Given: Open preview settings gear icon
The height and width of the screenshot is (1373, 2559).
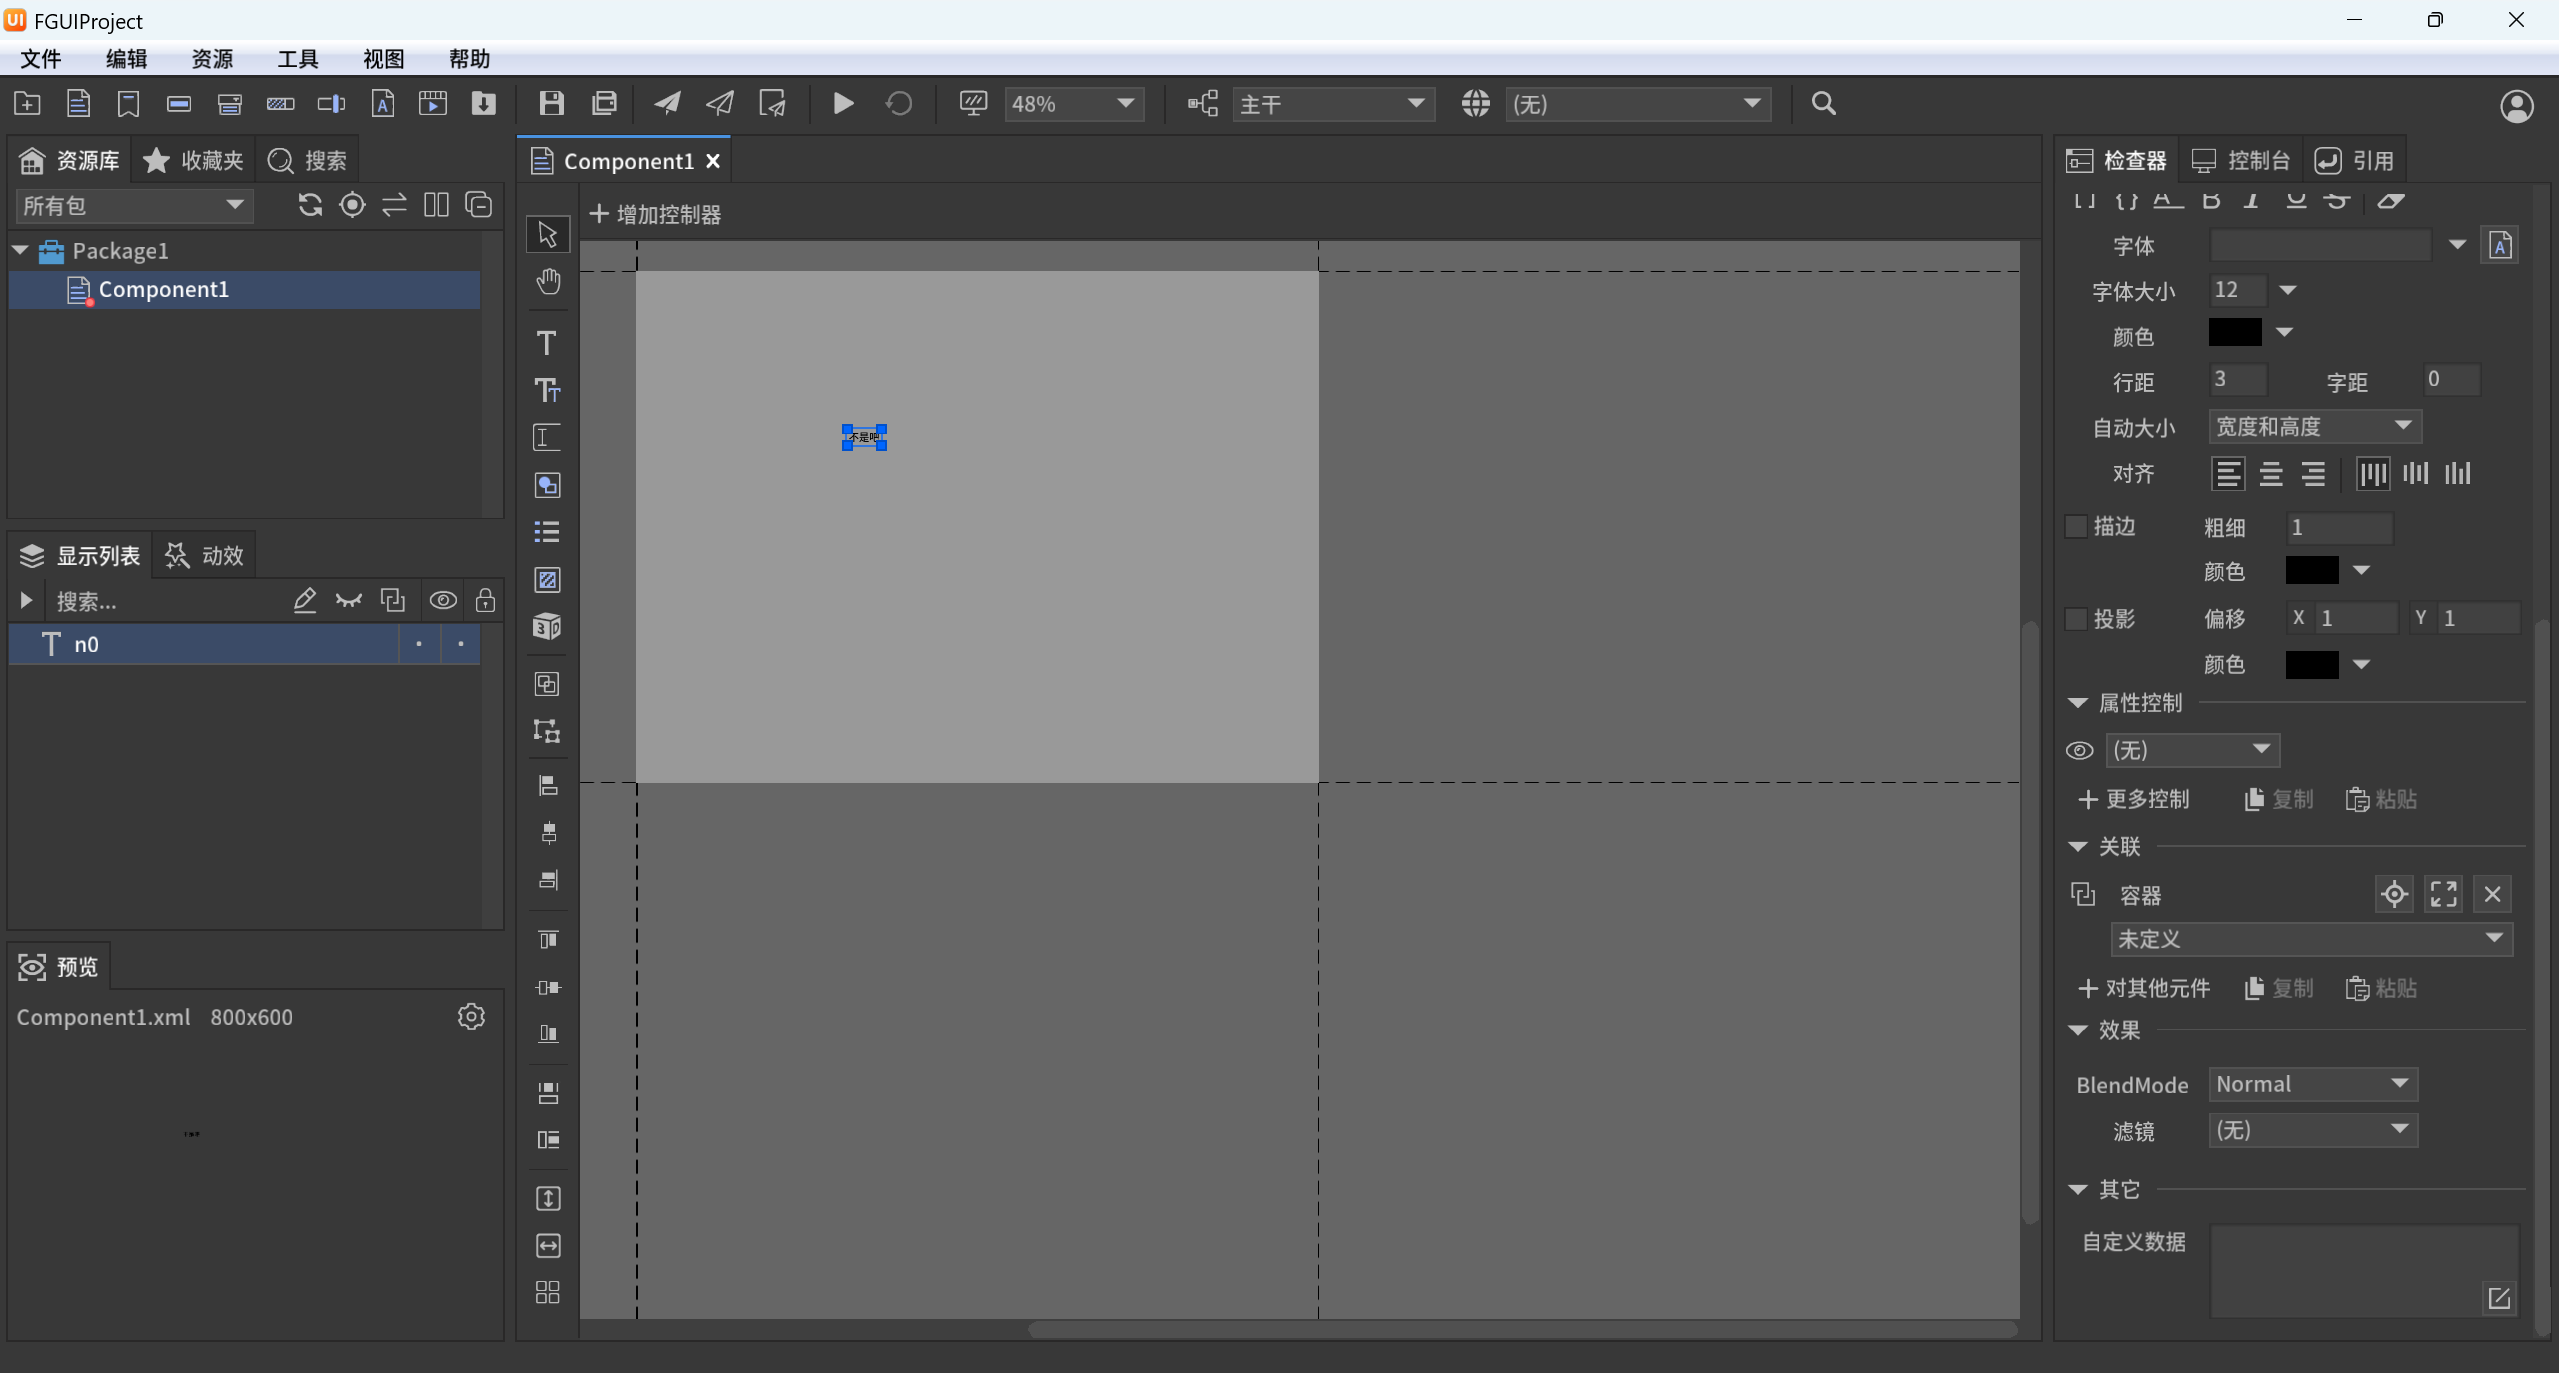Looking at the screenshot, I should pyautogui.click(x=471, y=1017).
